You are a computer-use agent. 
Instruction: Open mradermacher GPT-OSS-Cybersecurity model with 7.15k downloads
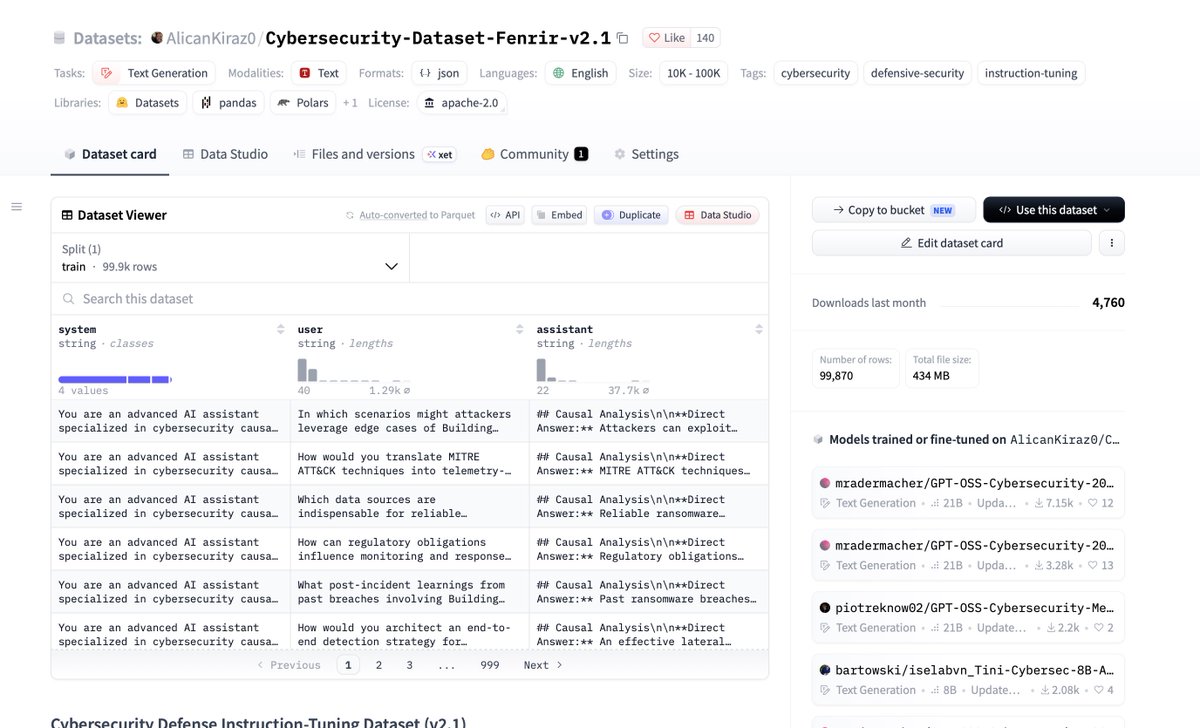click(x=968, y=492)
